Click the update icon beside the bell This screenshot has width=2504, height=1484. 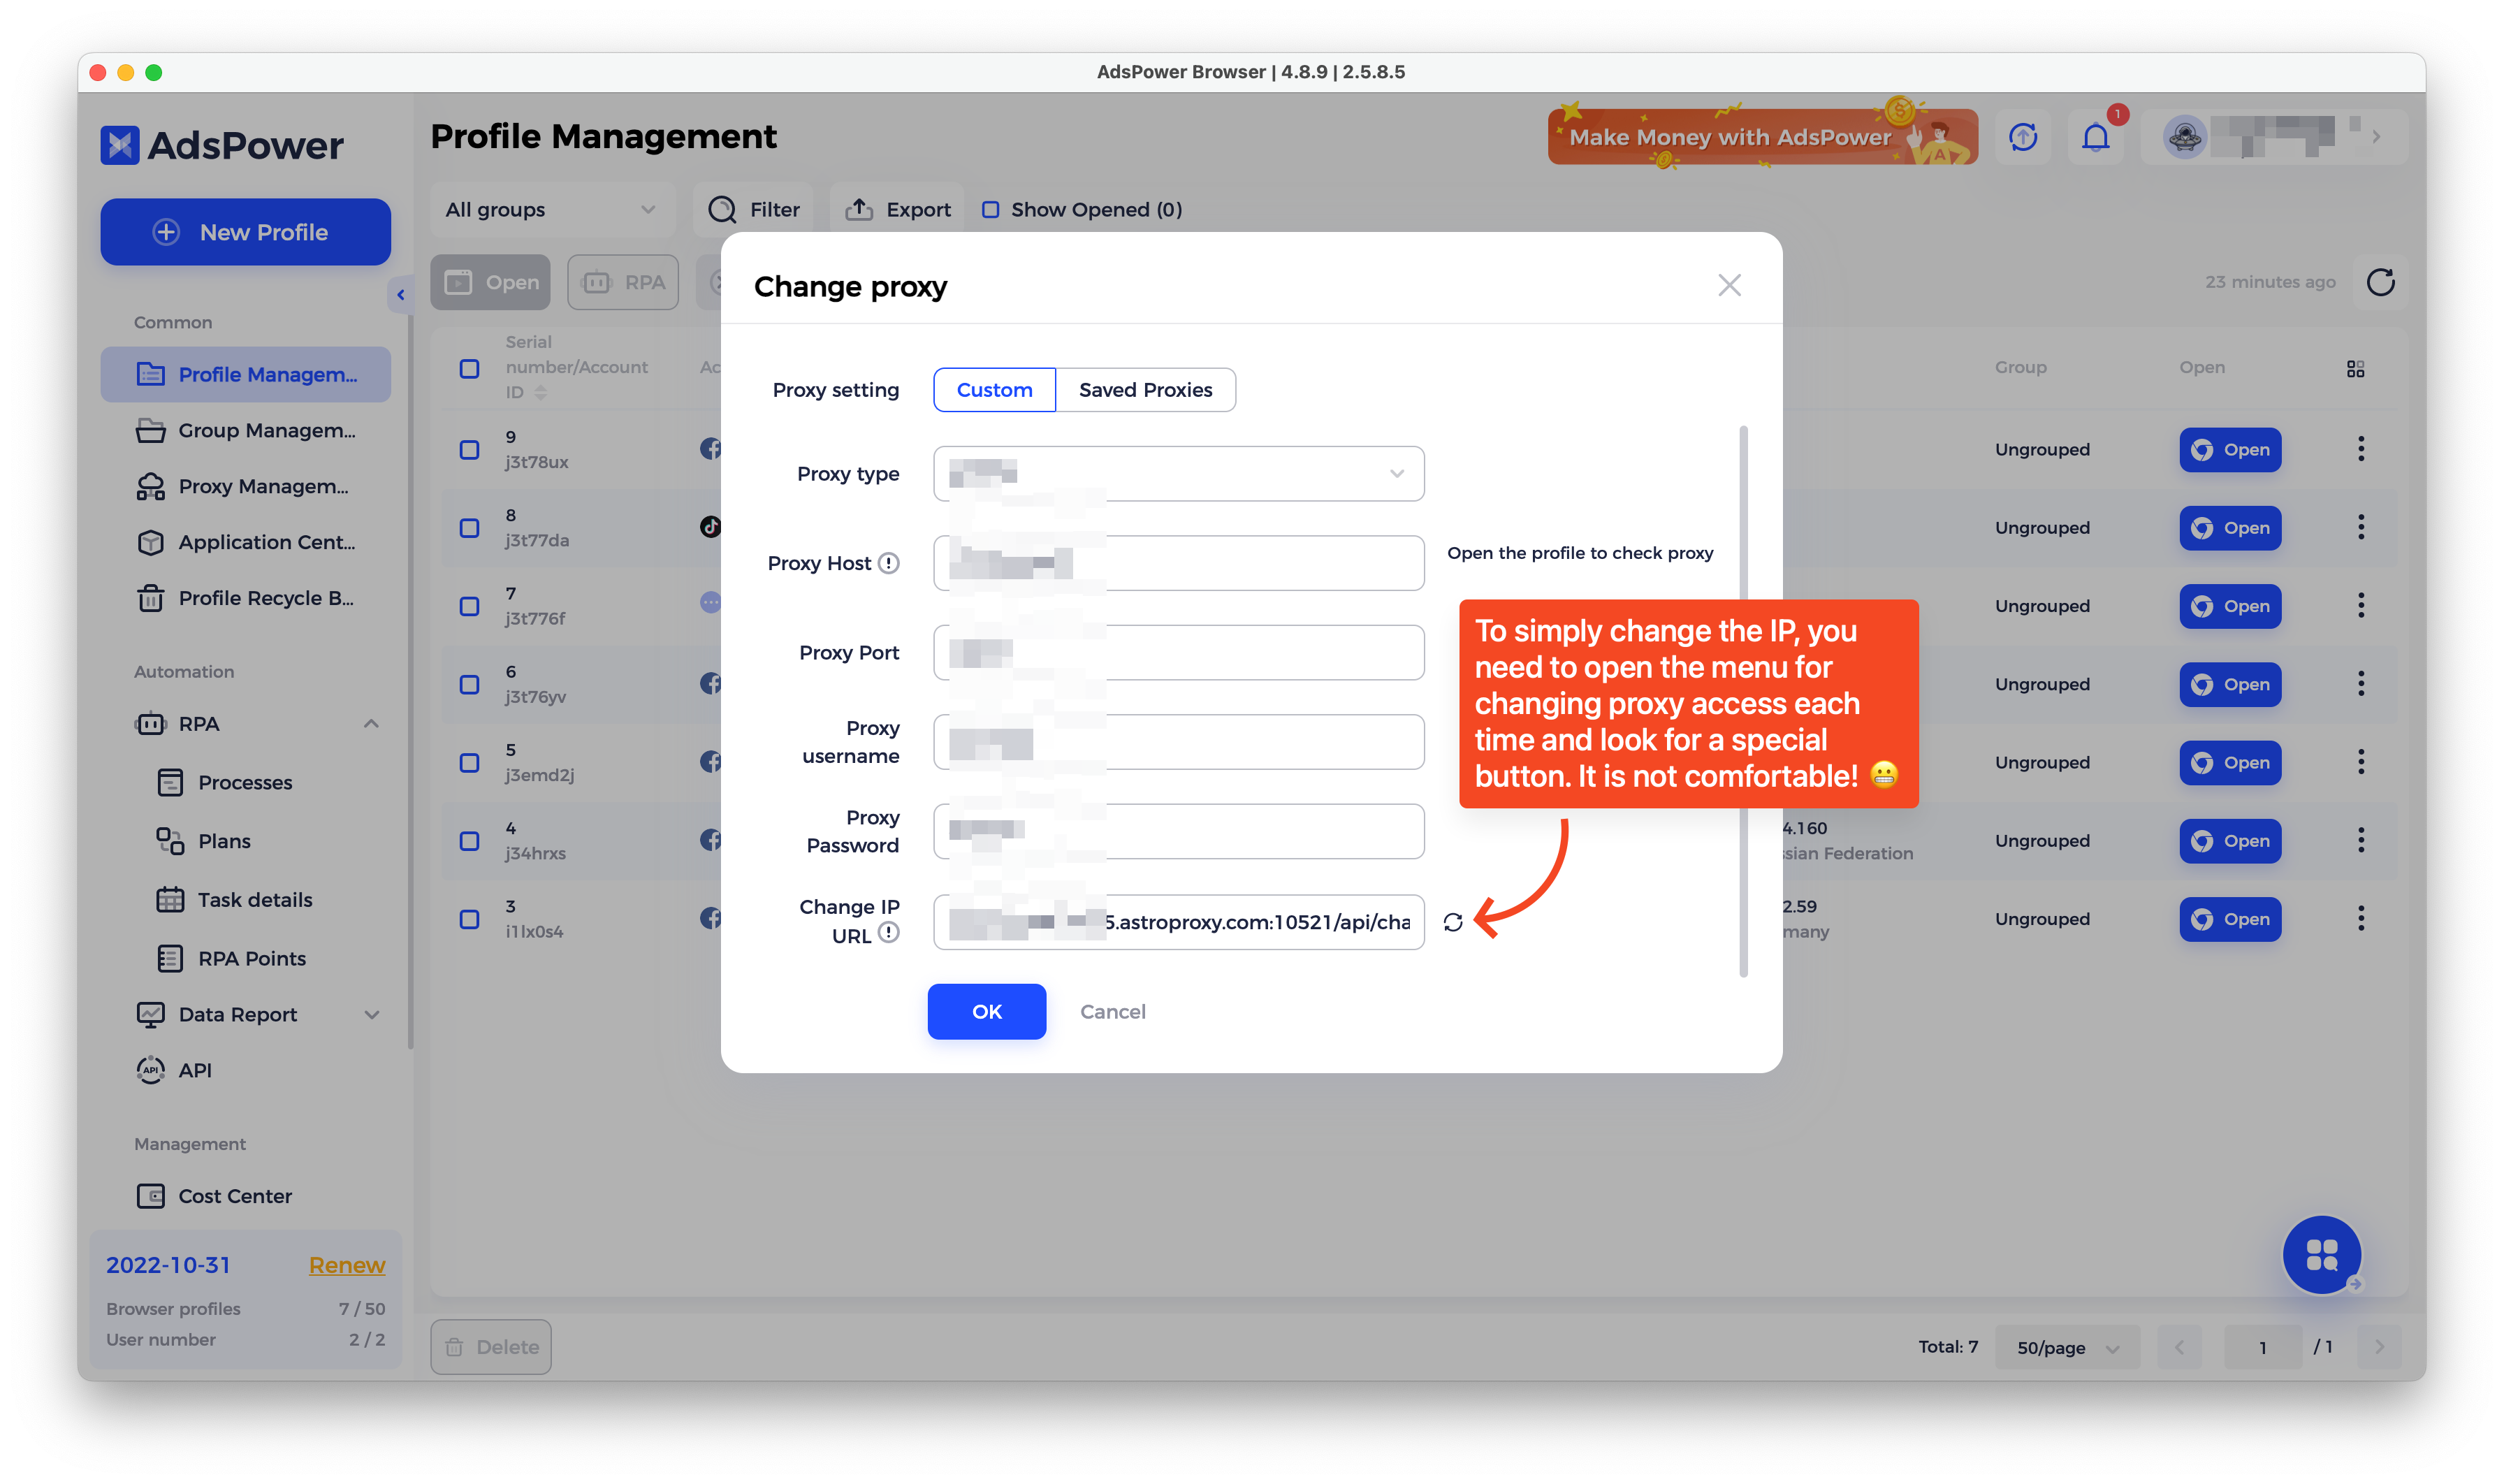(2023, 137)
